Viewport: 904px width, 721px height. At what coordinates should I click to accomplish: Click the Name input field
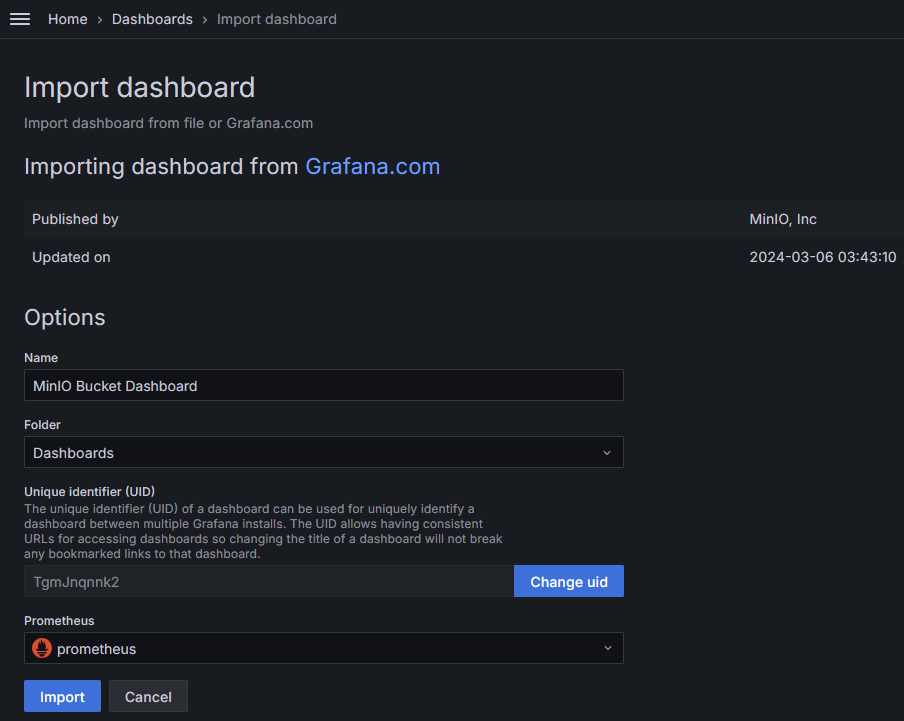click(x=323, y=385)
